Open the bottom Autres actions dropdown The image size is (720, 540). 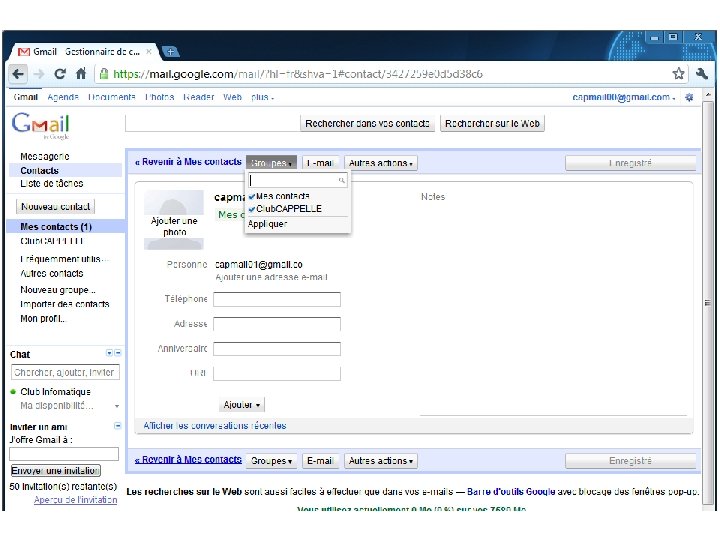click(x=381, y=461)
